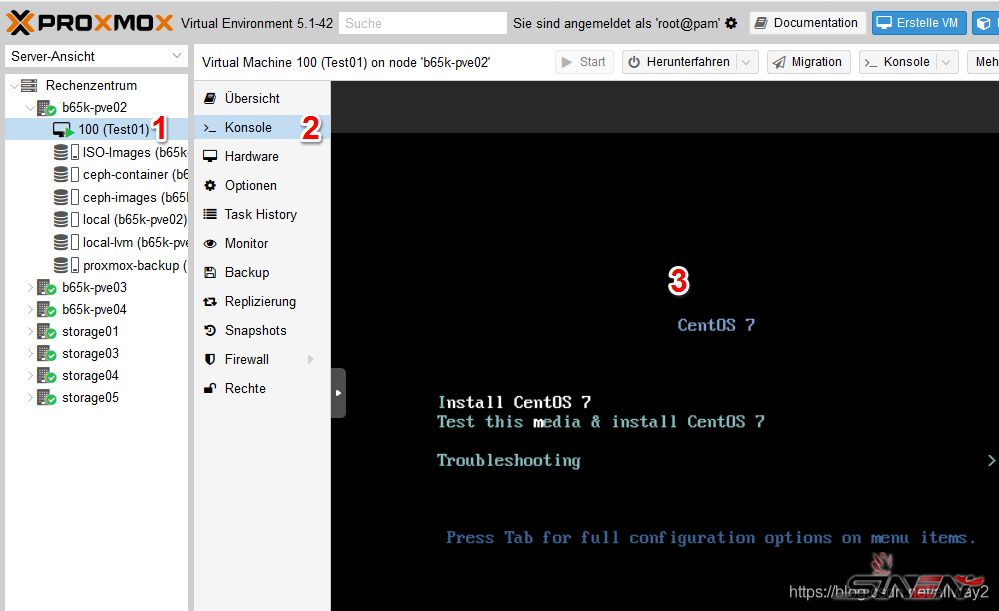999x611 pixels.
Task: Expand the b65k-pve04 node
Action: coord(30,310)
